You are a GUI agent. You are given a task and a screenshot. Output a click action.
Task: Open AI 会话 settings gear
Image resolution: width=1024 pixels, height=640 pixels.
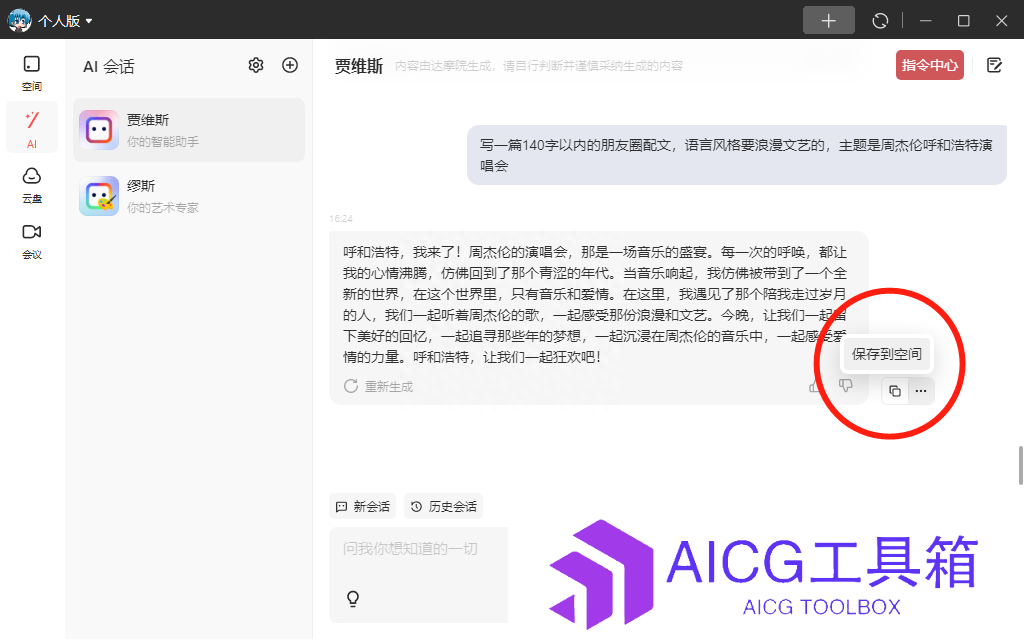256,65
